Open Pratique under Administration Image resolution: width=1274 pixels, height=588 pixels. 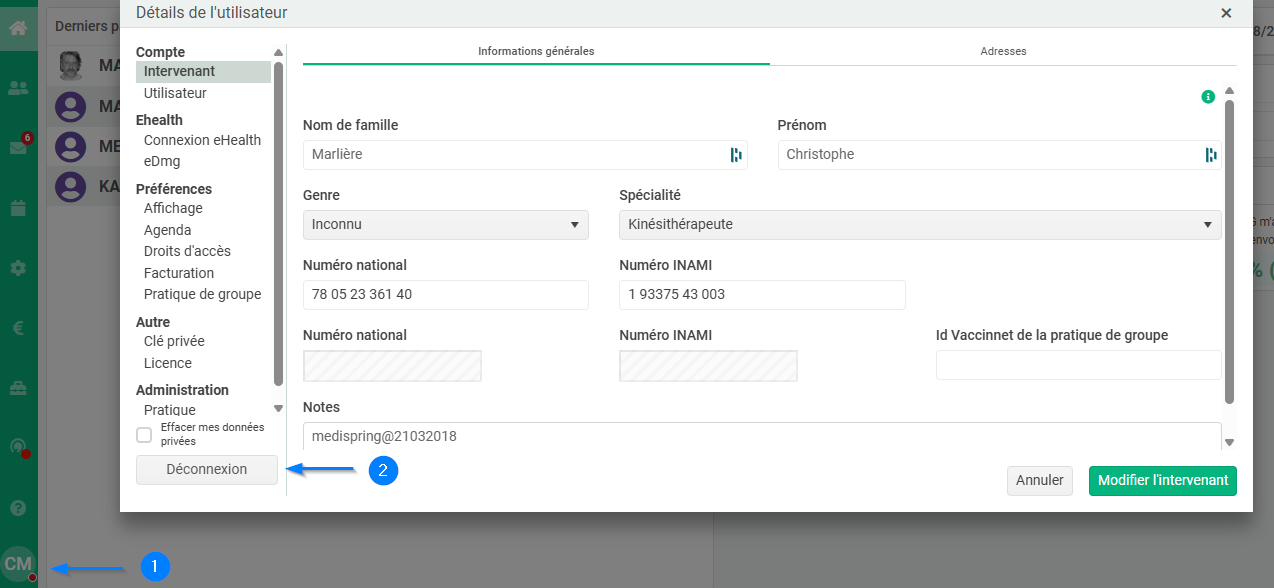[x=170, y=410]
